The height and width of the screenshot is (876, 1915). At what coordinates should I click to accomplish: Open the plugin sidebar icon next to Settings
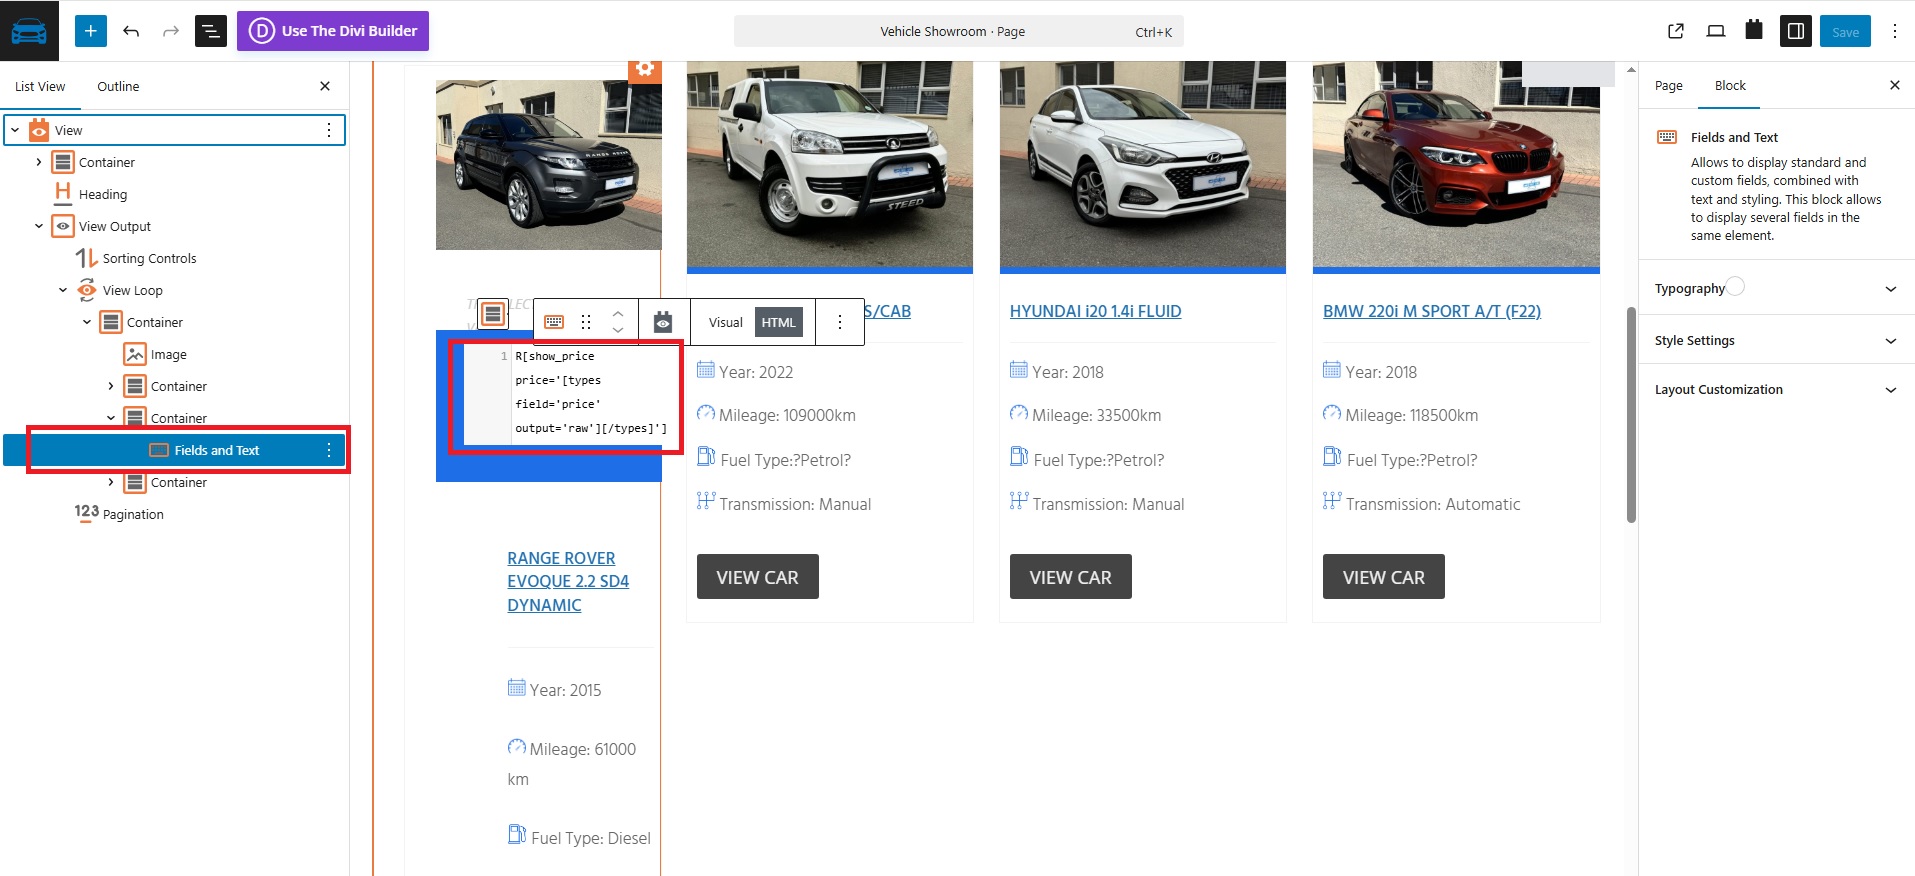(1754, 30)
